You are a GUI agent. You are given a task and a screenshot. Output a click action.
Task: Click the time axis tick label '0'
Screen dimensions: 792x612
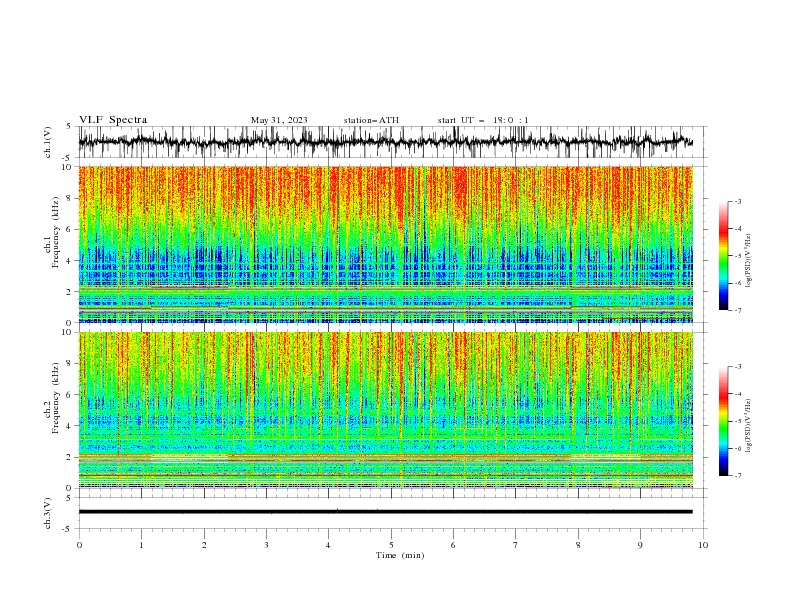click(79, 545)
